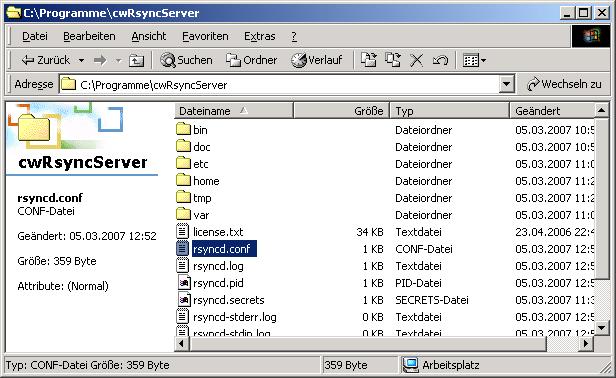Click the rsyncd-stderr.log file name
The image size is (616, 378).
235,317
